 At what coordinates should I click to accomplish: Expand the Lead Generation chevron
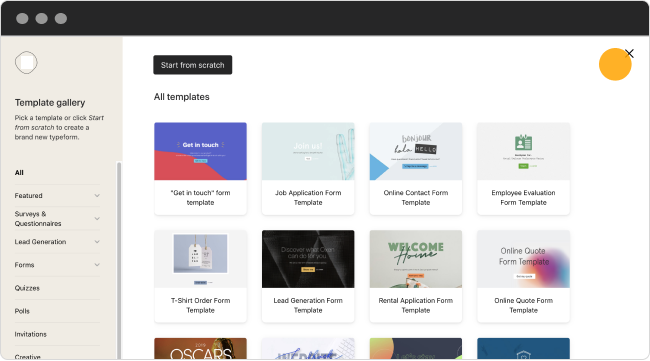point(97,242)
